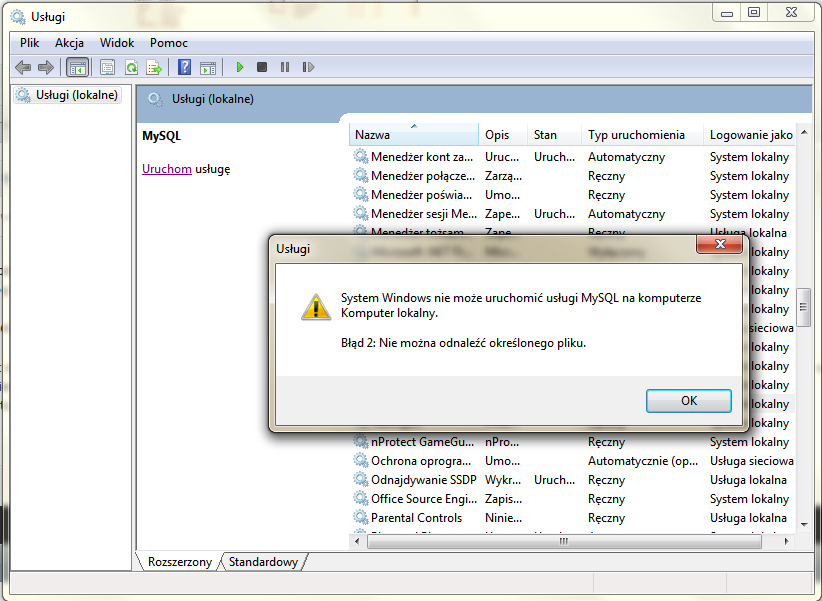
Task: Click the horizontal scrollbar left arrow
Action: 357,541
